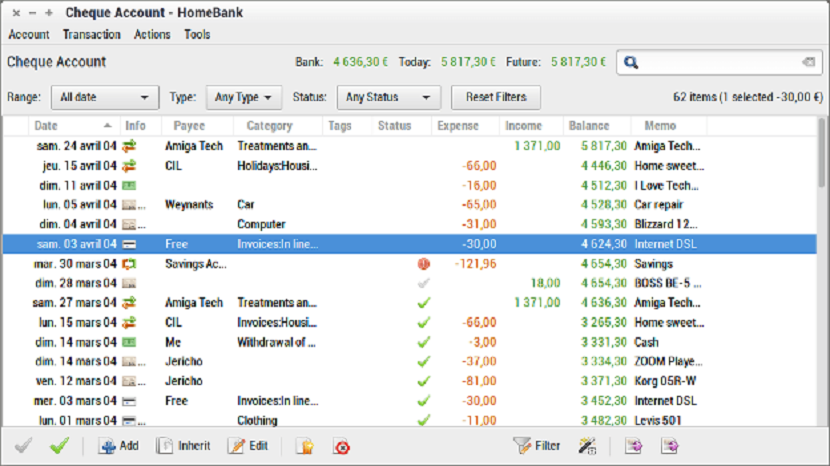The image size is (830, 466).
Task: Open the Actions menu
Action: (x=152, y=34)
